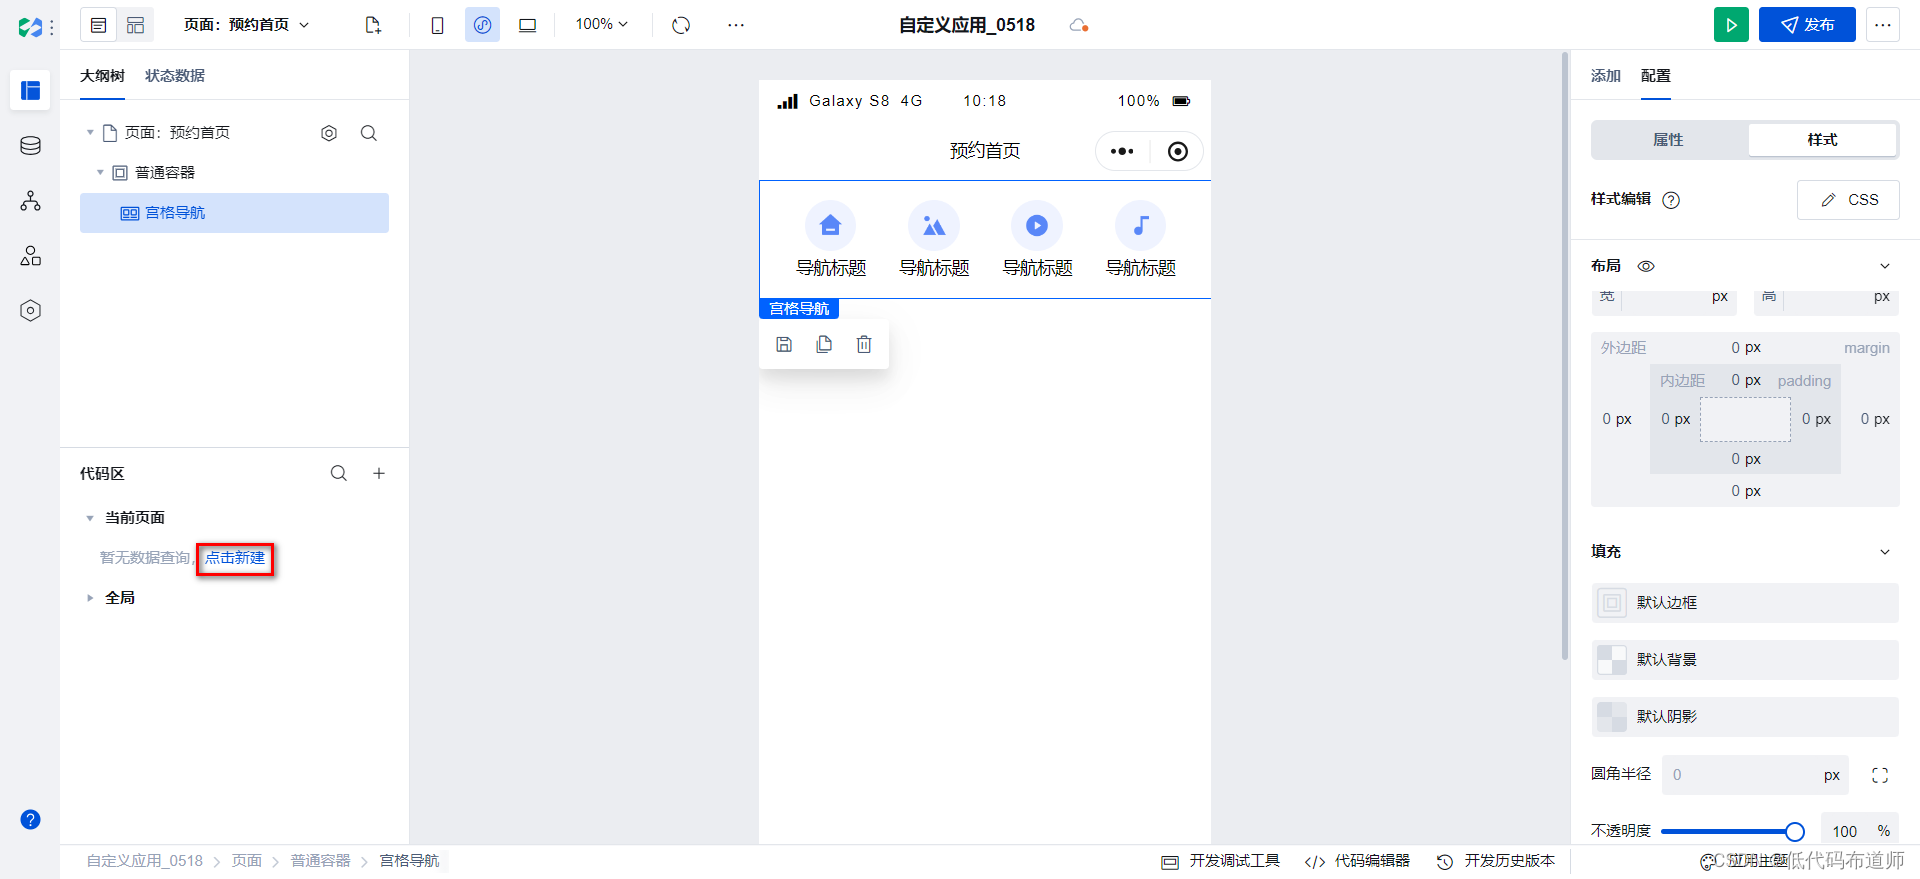1920x879 pixels.
Task: Search the outline tree
Action: (x=369, y=133)
